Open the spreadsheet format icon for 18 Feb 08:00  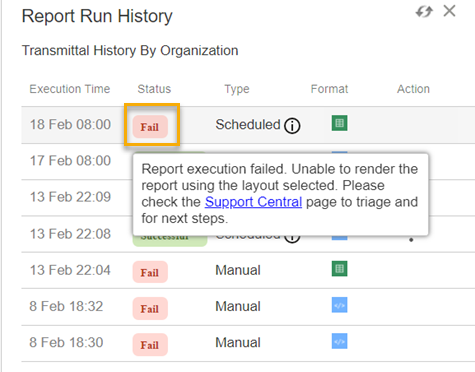339,123
